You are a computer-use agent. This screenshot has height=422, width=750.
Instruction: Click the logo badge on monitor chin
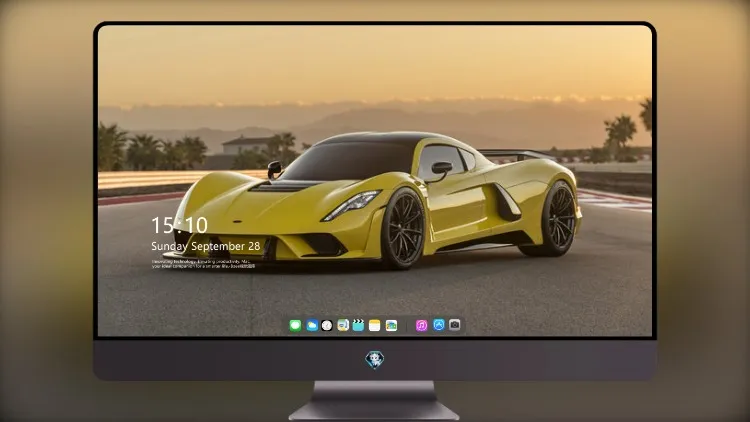[375, 360]
